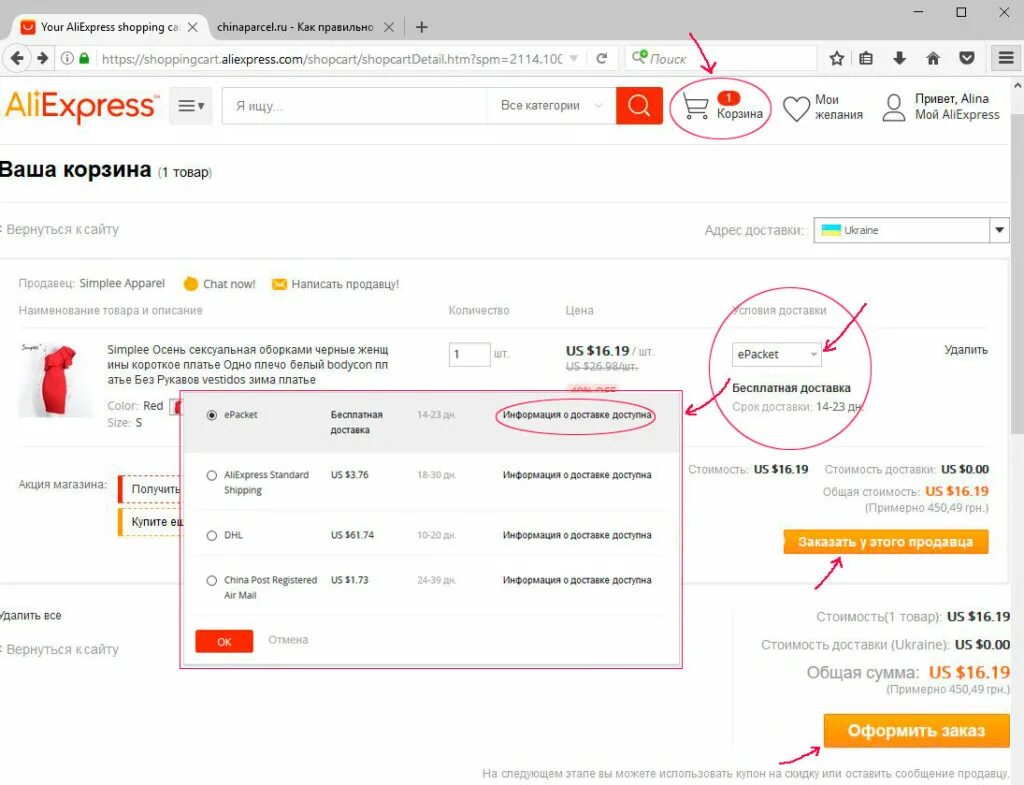Open the downloads arrow icon
This screenshot has width=1024, height=785.
tap(899, 58)
